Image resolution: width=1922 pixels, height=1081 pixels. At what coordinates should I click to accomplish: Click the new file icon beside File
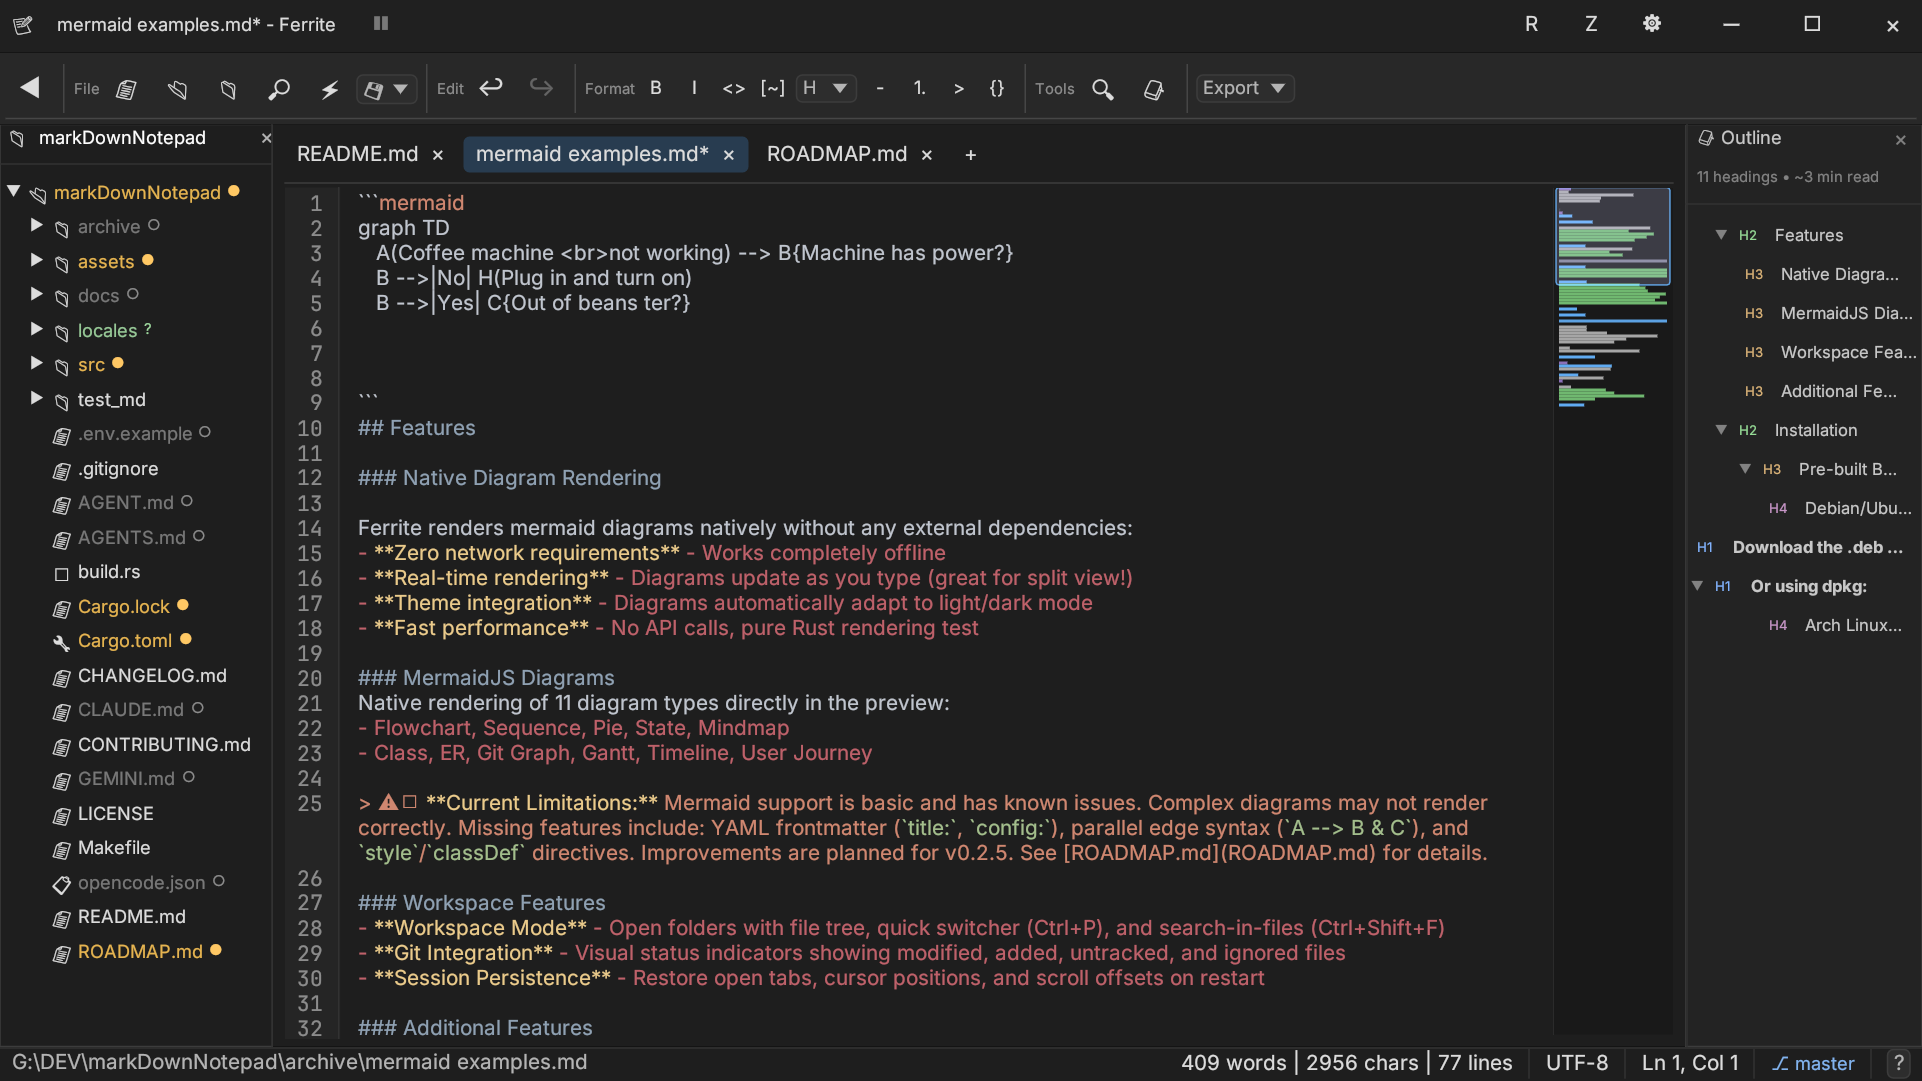coord(126,90)
